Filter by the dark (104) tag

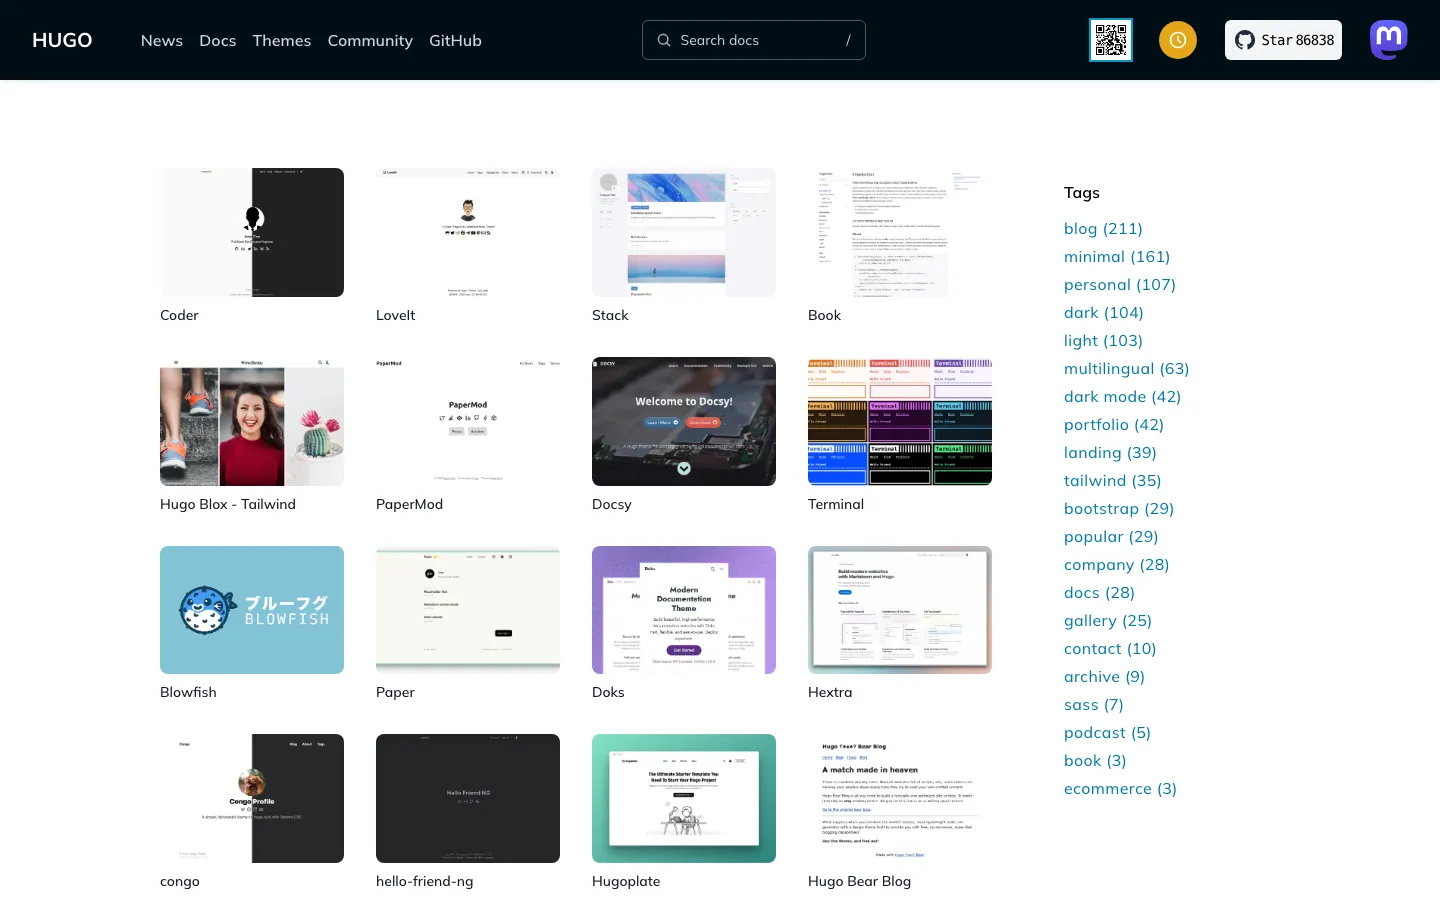[x=1104, y=313]
